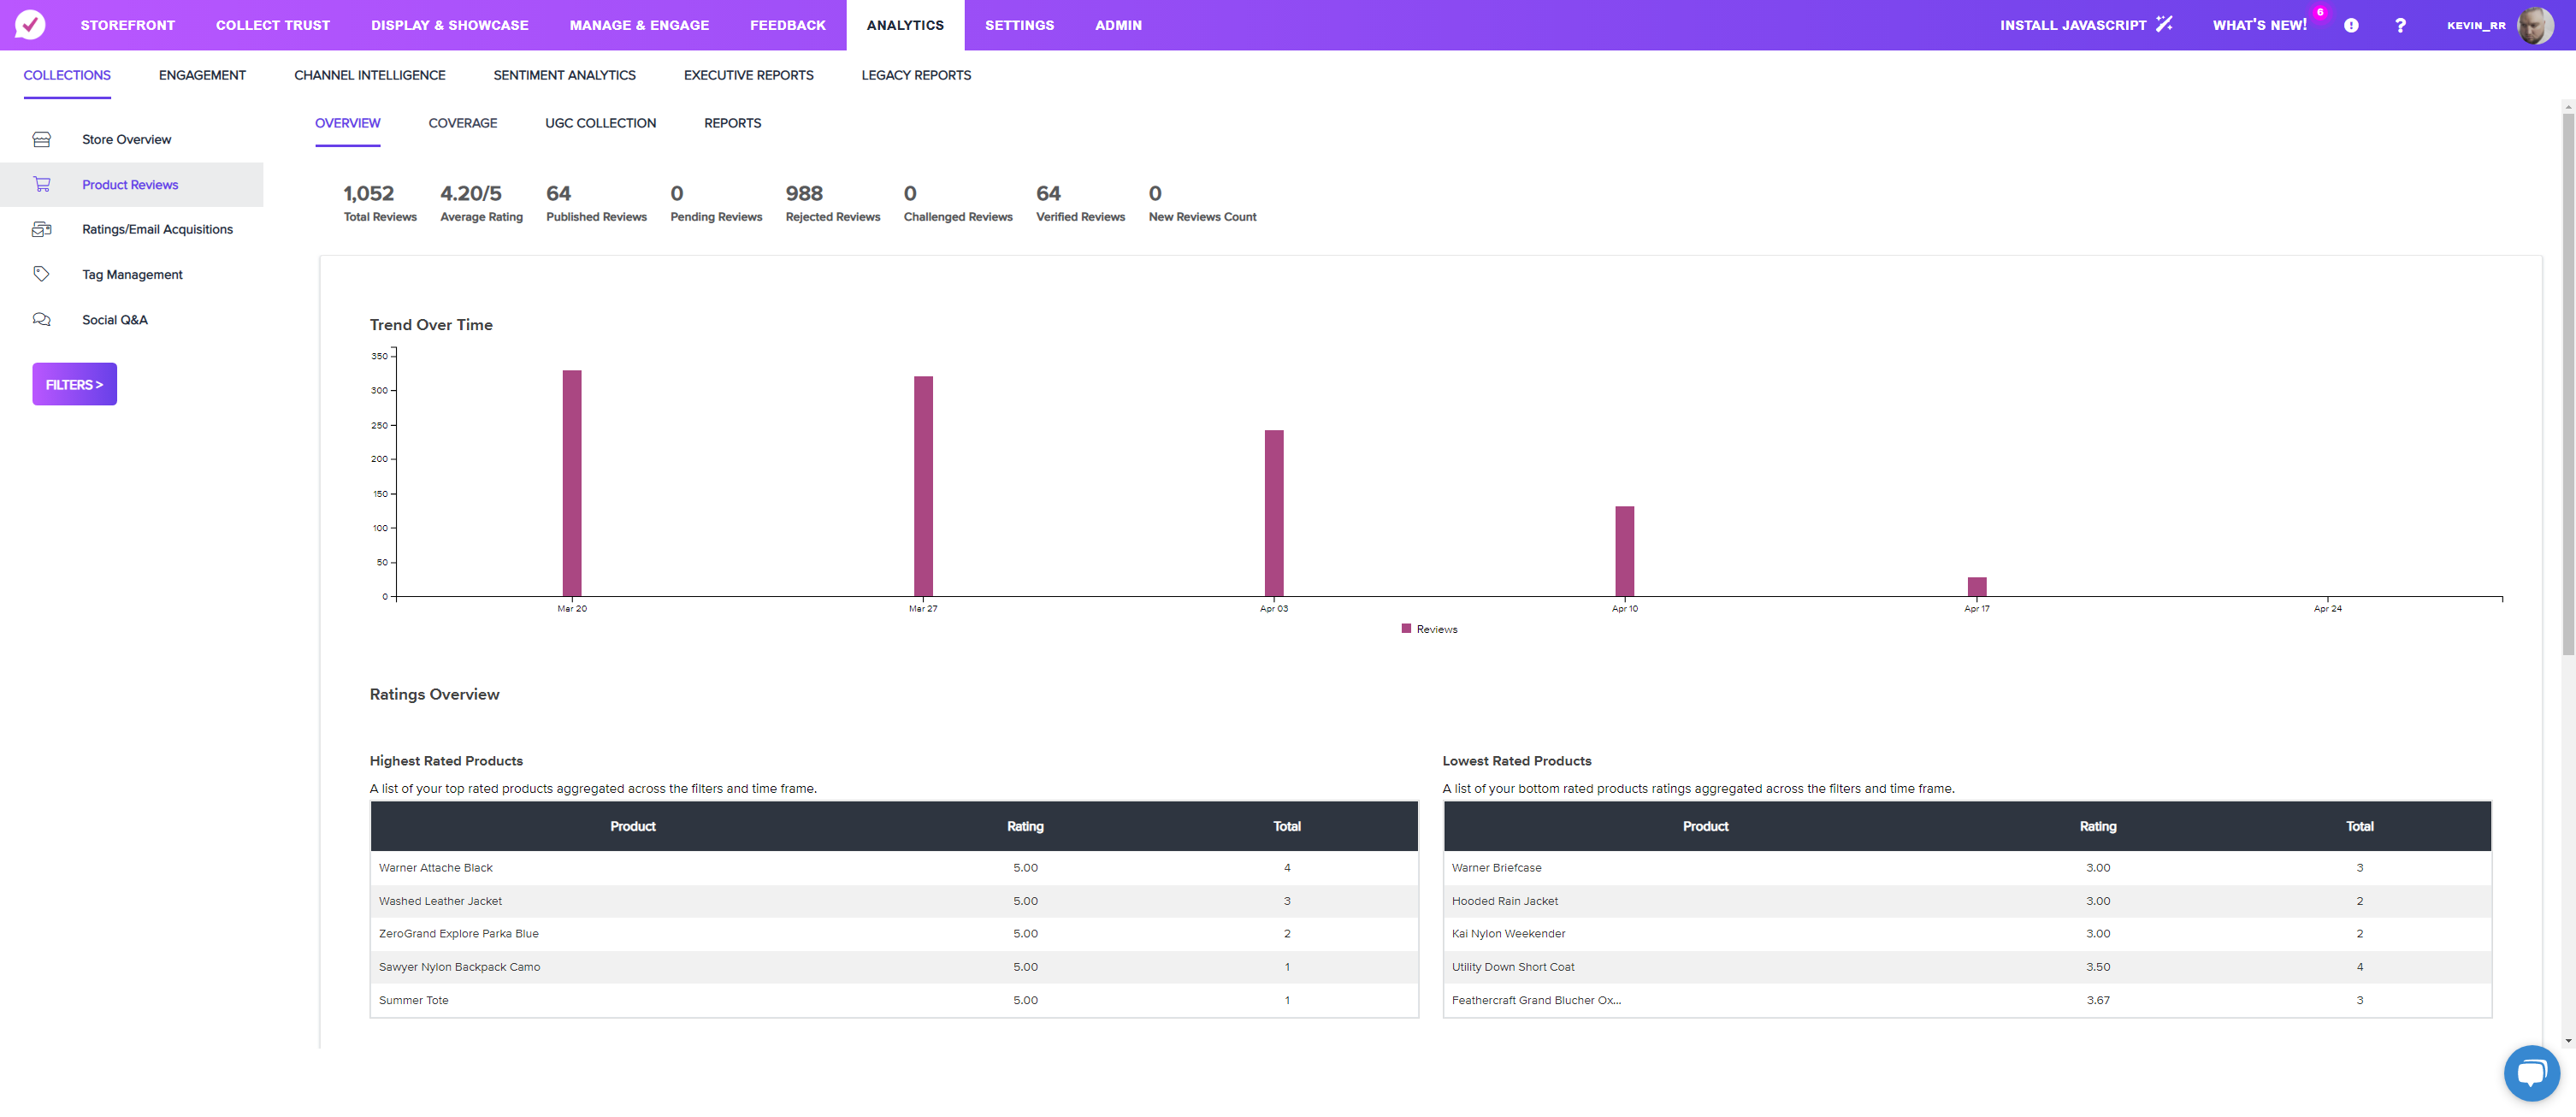This screenshot has width=2576, height=1117.
Task: Open the Storefront menu
Action: [x=128, y=25]
